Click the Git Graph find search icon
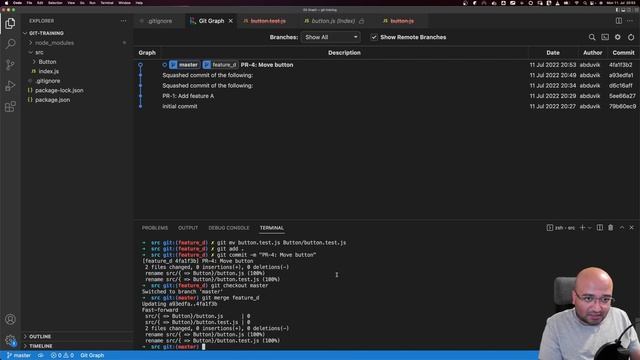The image size is (640, 360). (x=592, y=37)
